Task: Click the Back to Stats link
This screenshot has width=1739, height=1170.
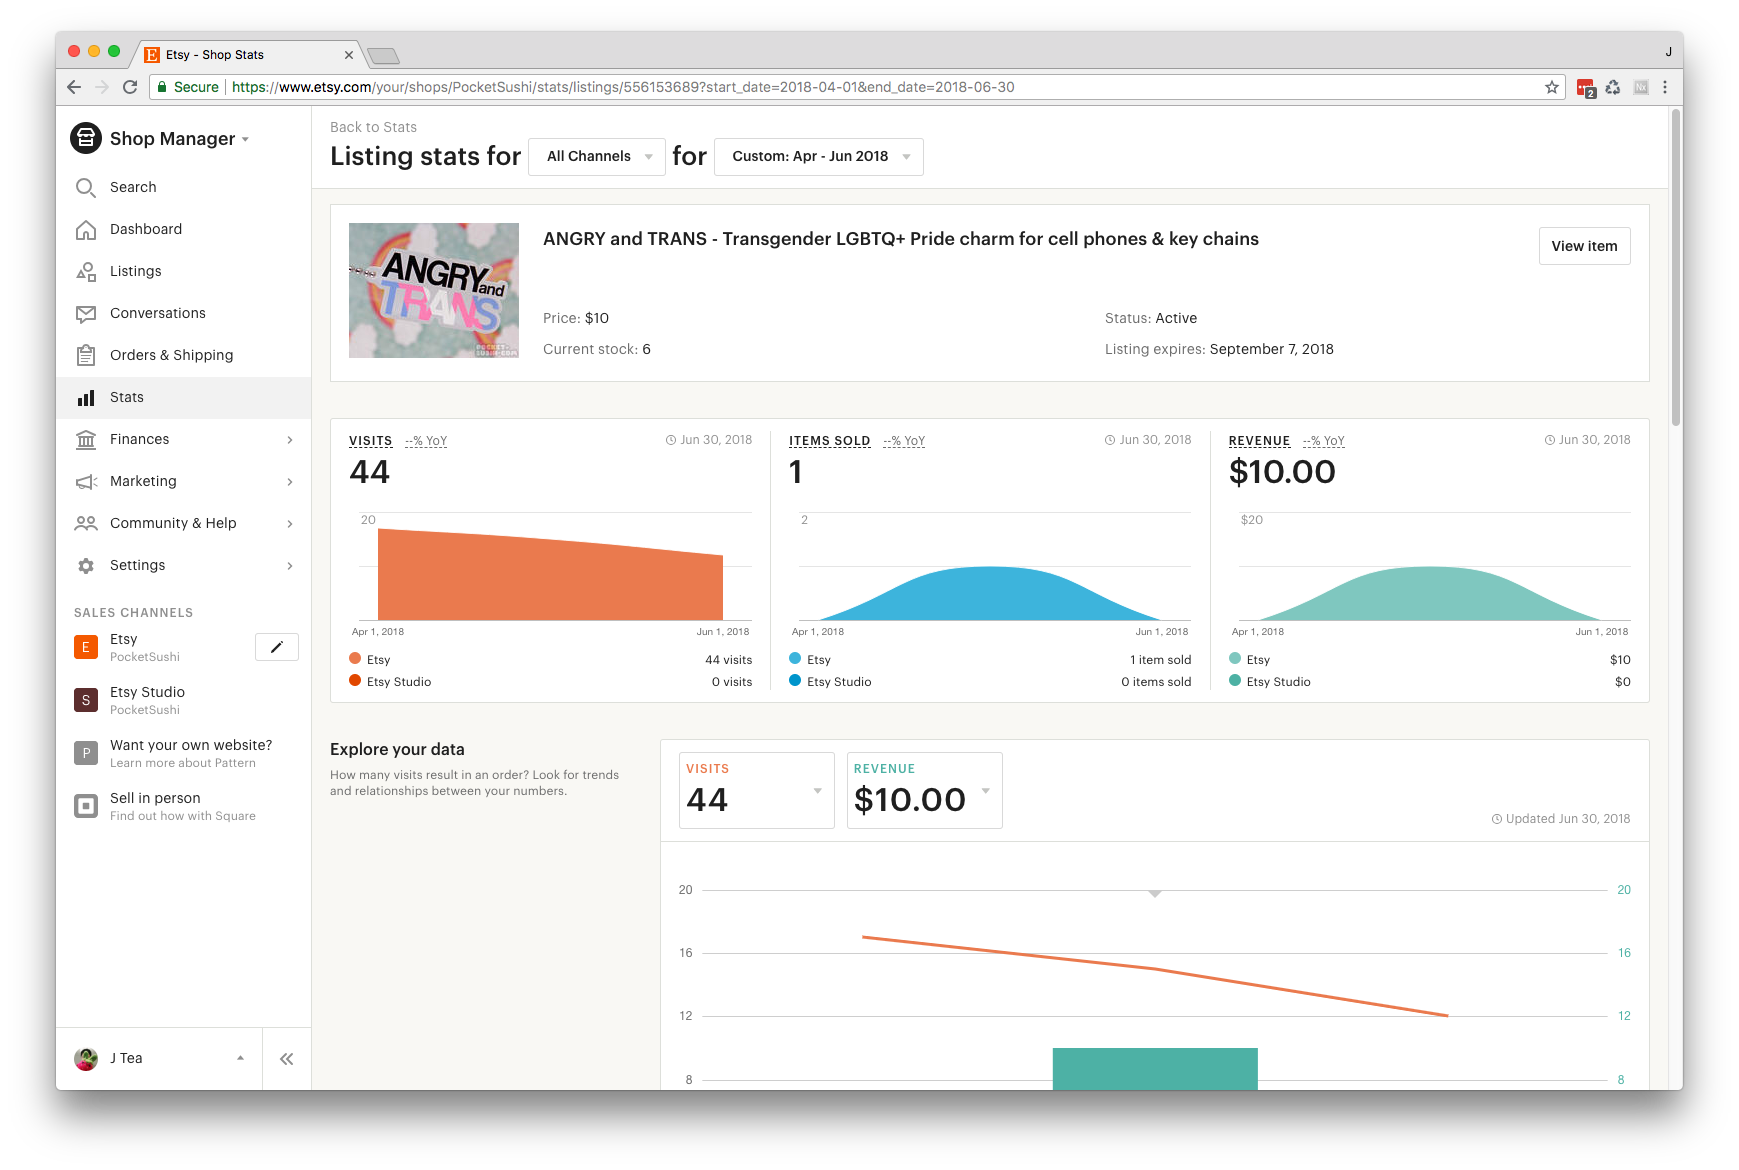Action: point(373,127)
